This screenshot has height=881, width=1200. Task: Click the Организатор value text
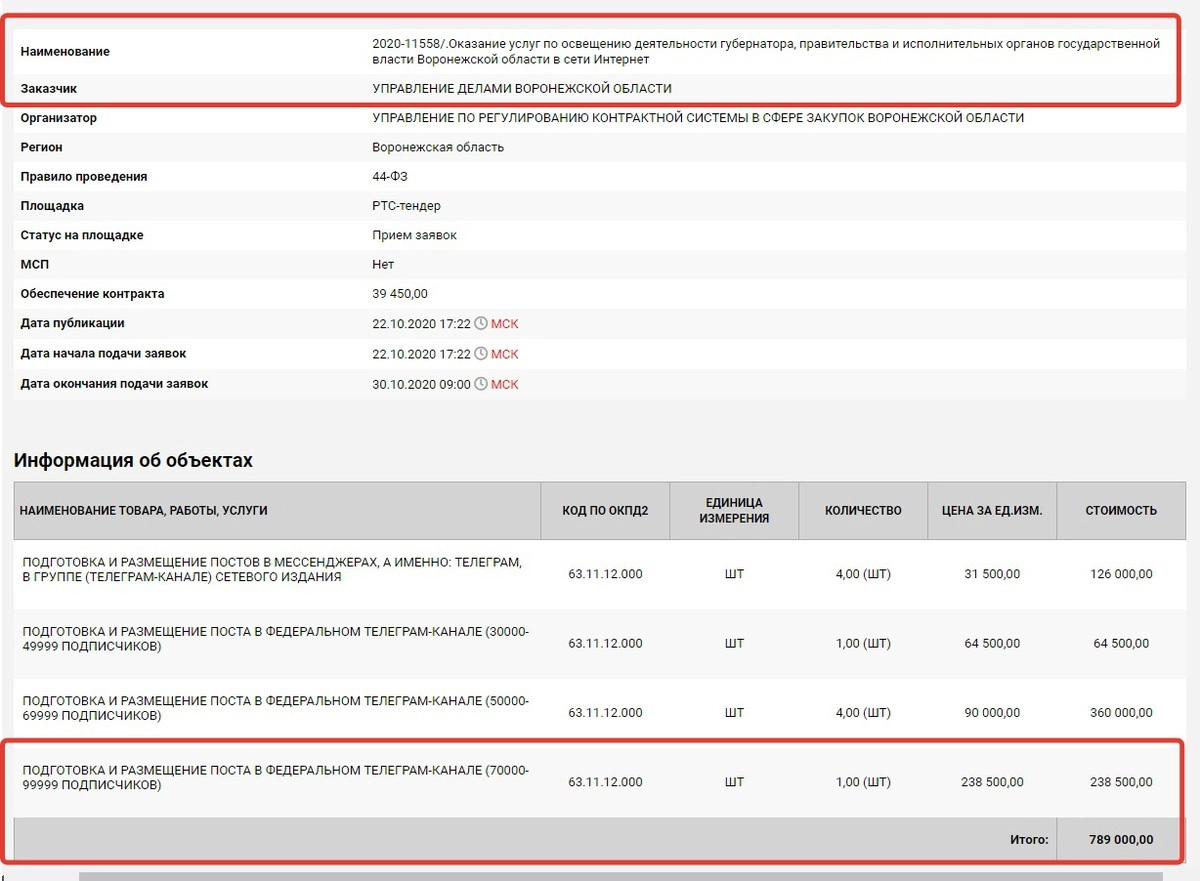[698, 118]
